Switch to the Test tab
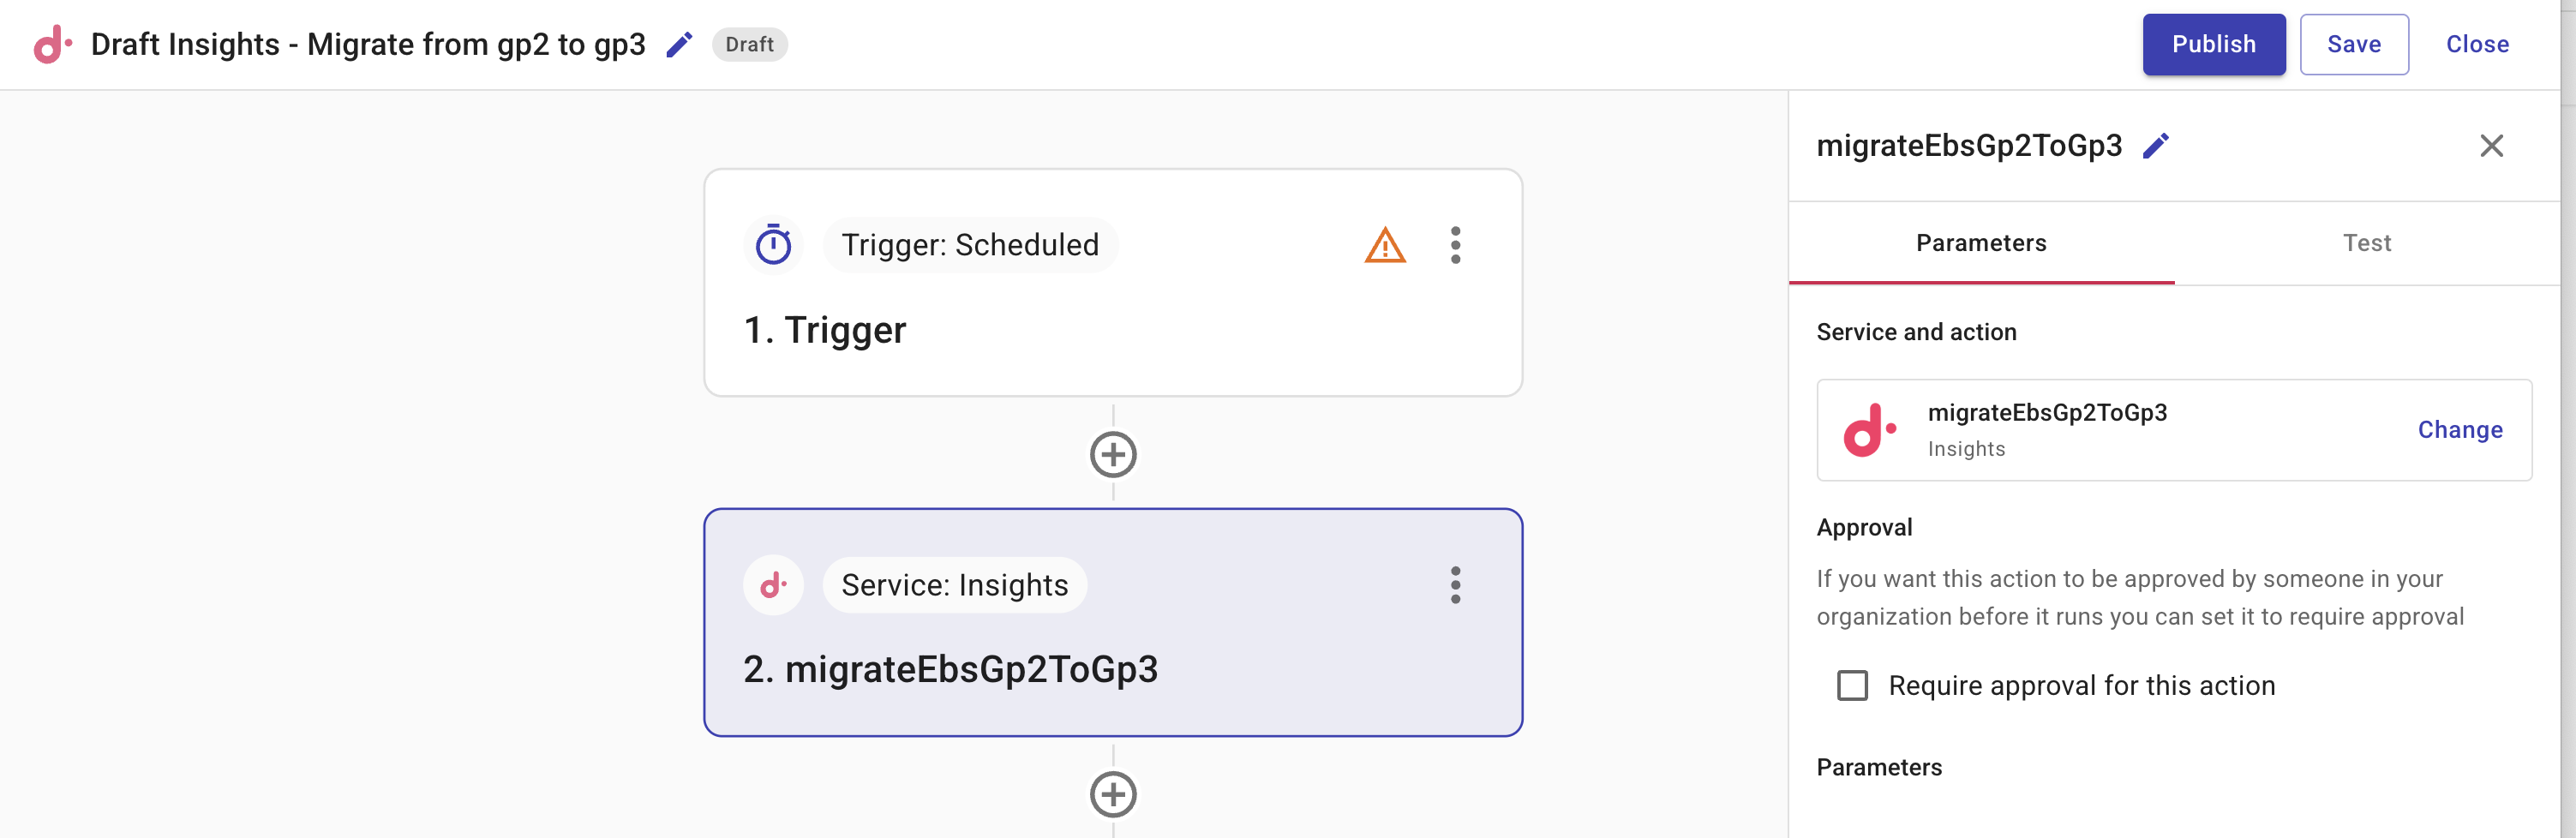The image size is (2576, 838). point(2366,243)
